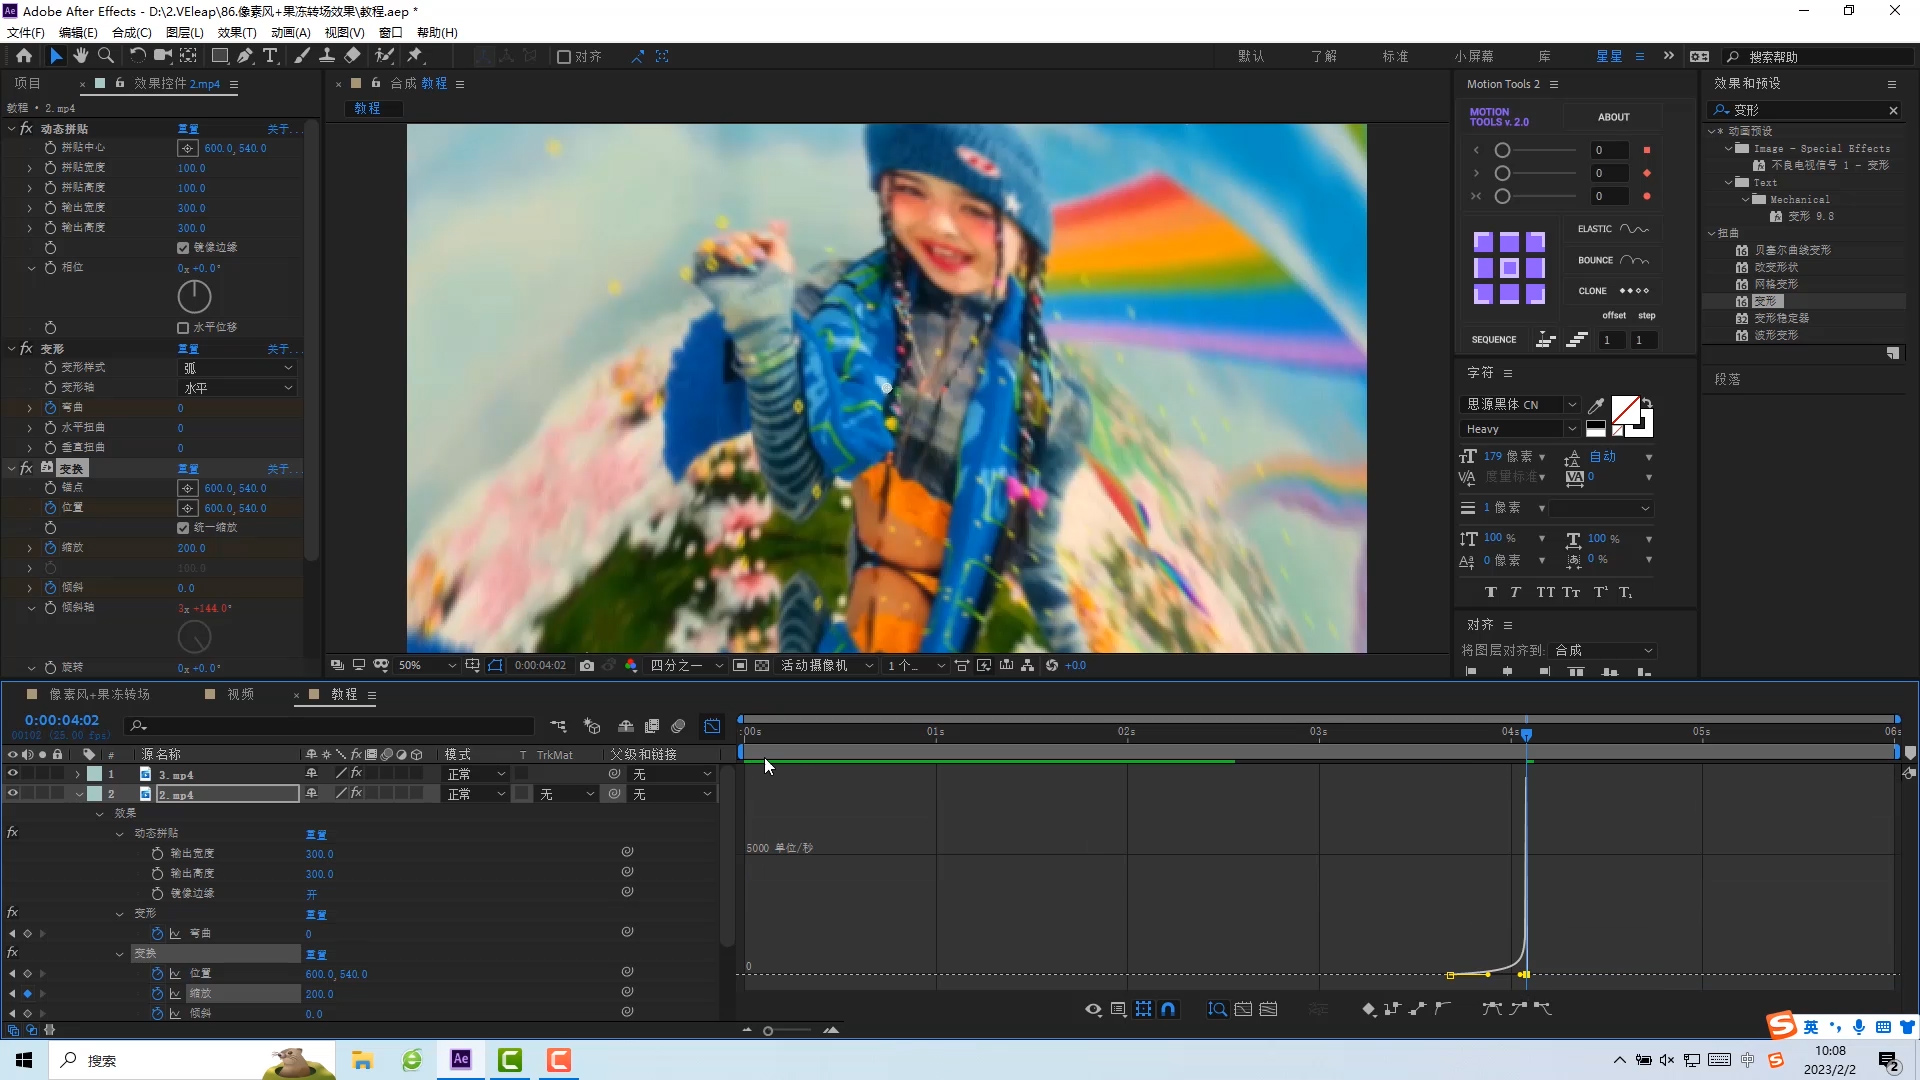Select the Brush tool
The width and height of the screenshot is (1920, 1080).
302,56
